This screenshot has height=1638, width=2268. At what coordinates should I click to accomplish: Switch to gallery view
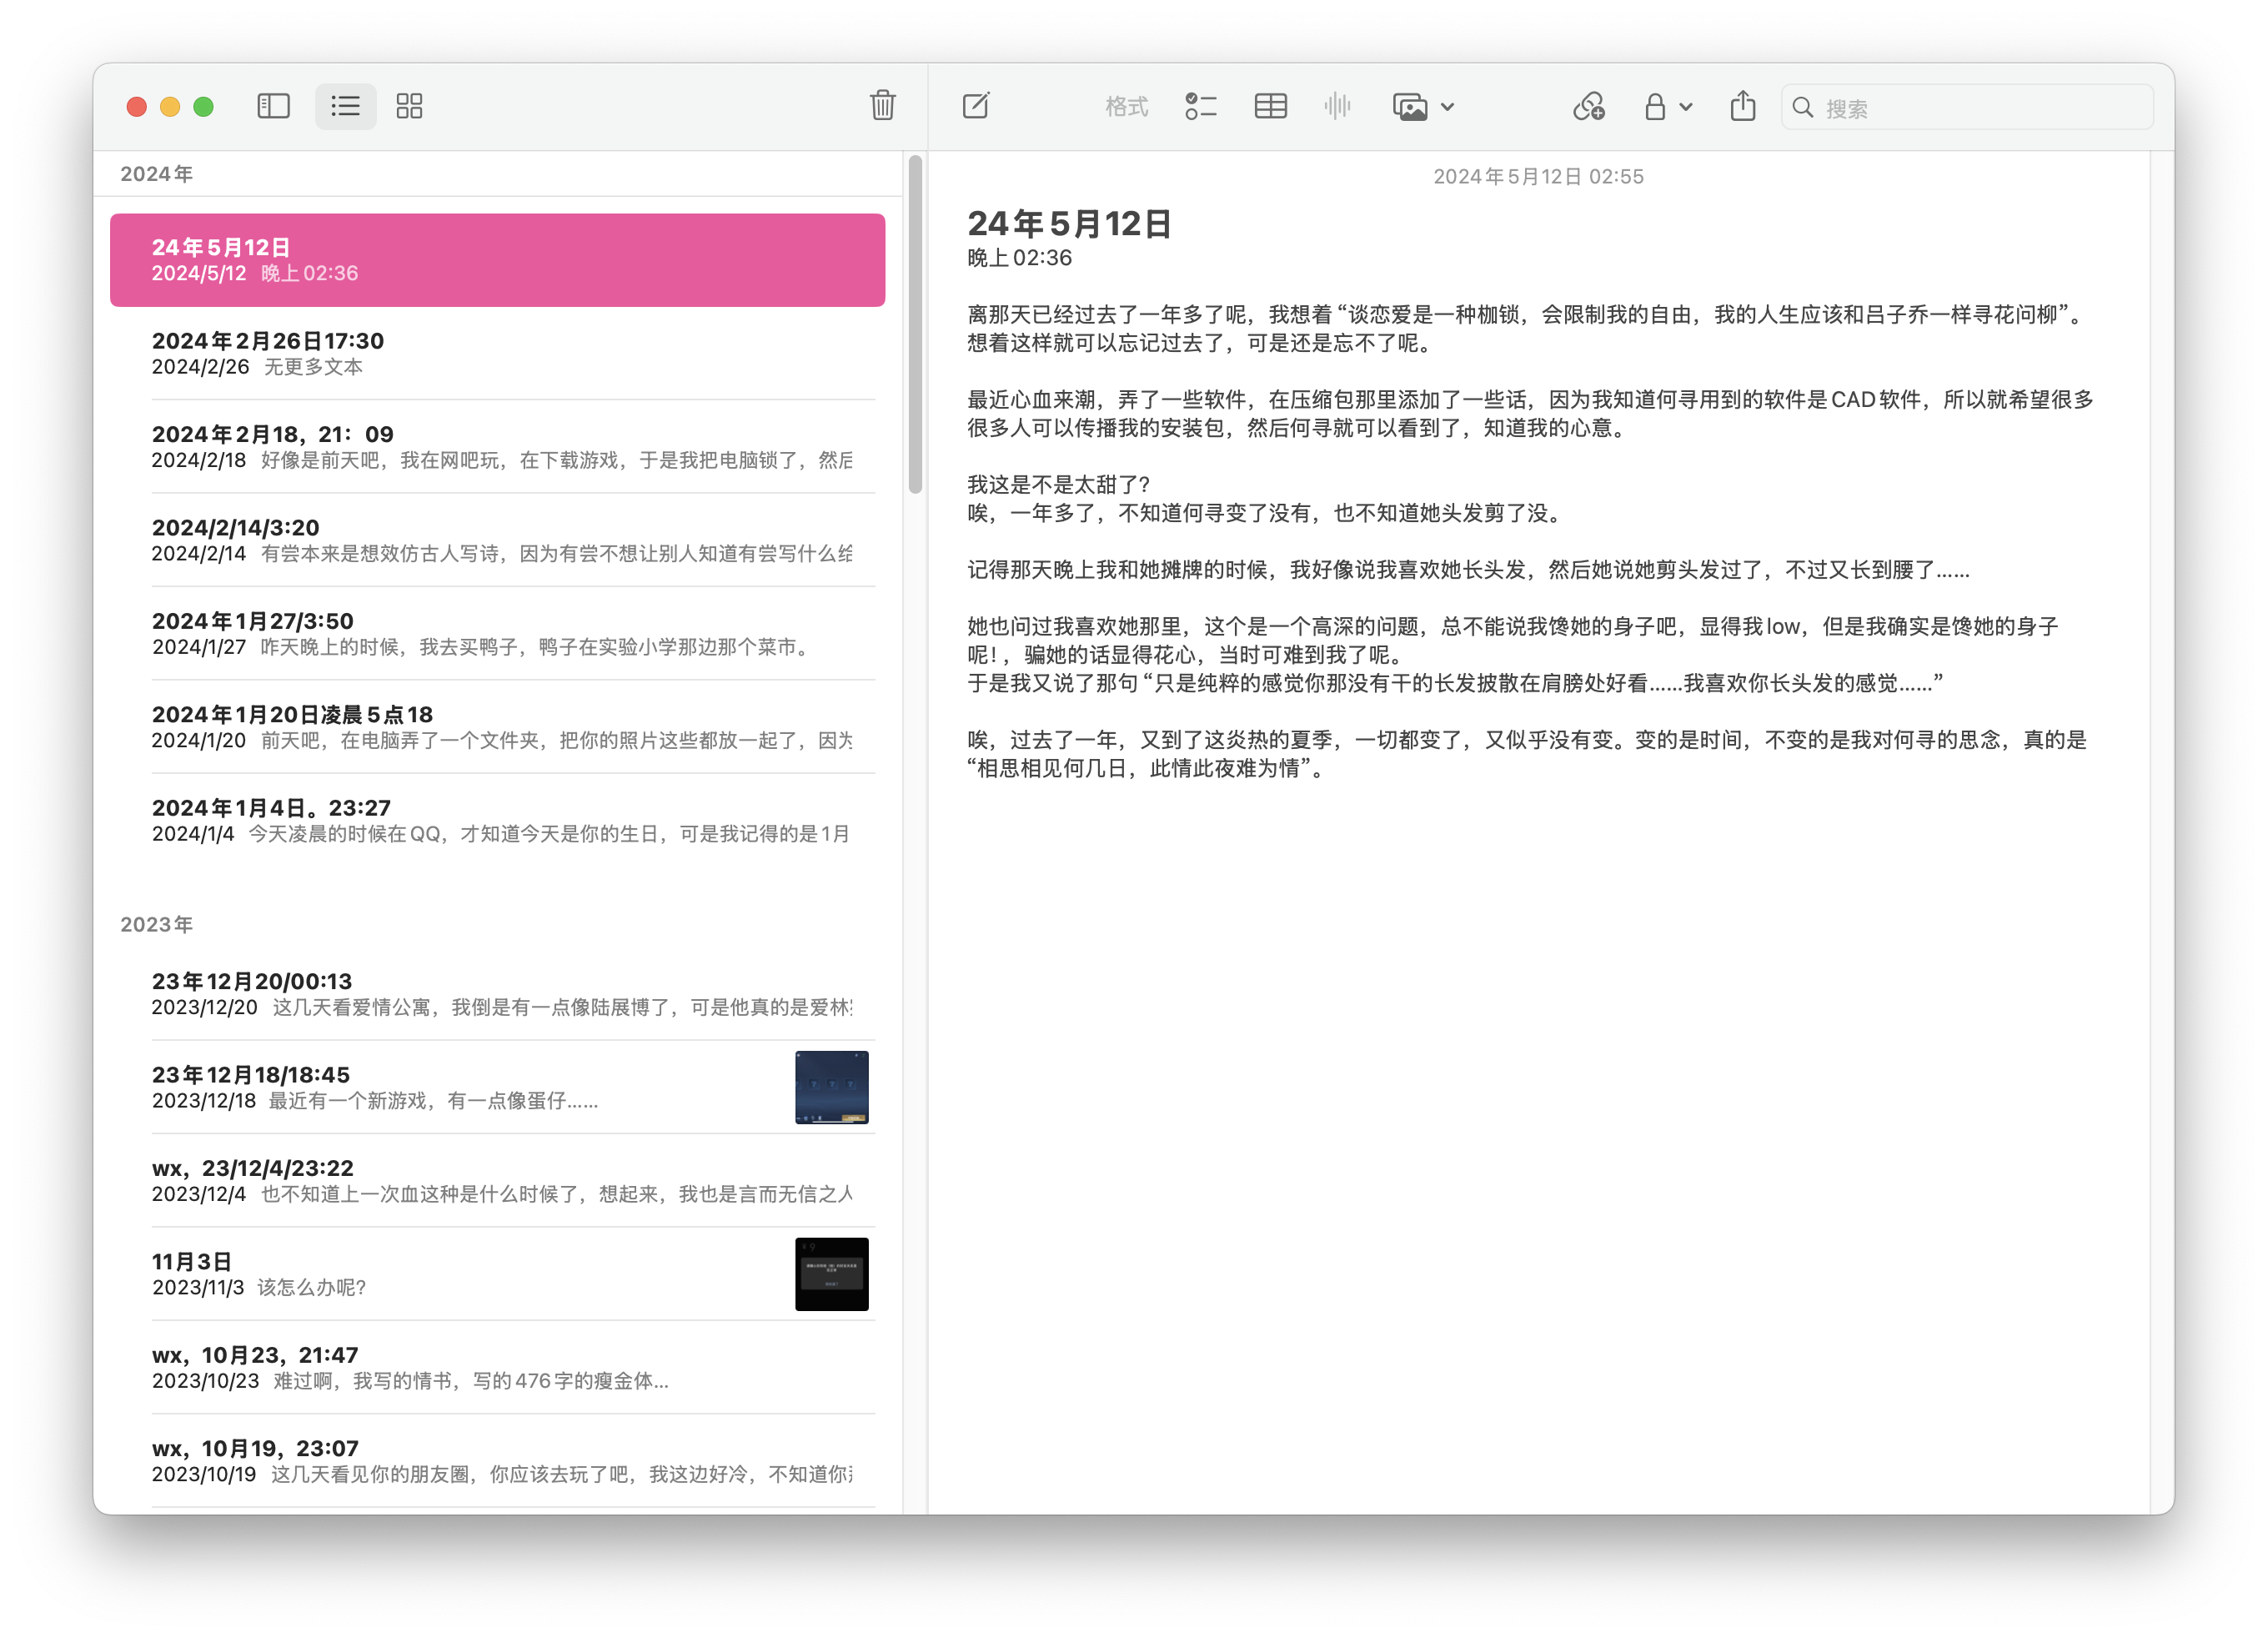pyautogui.click(x=409, y=106)
